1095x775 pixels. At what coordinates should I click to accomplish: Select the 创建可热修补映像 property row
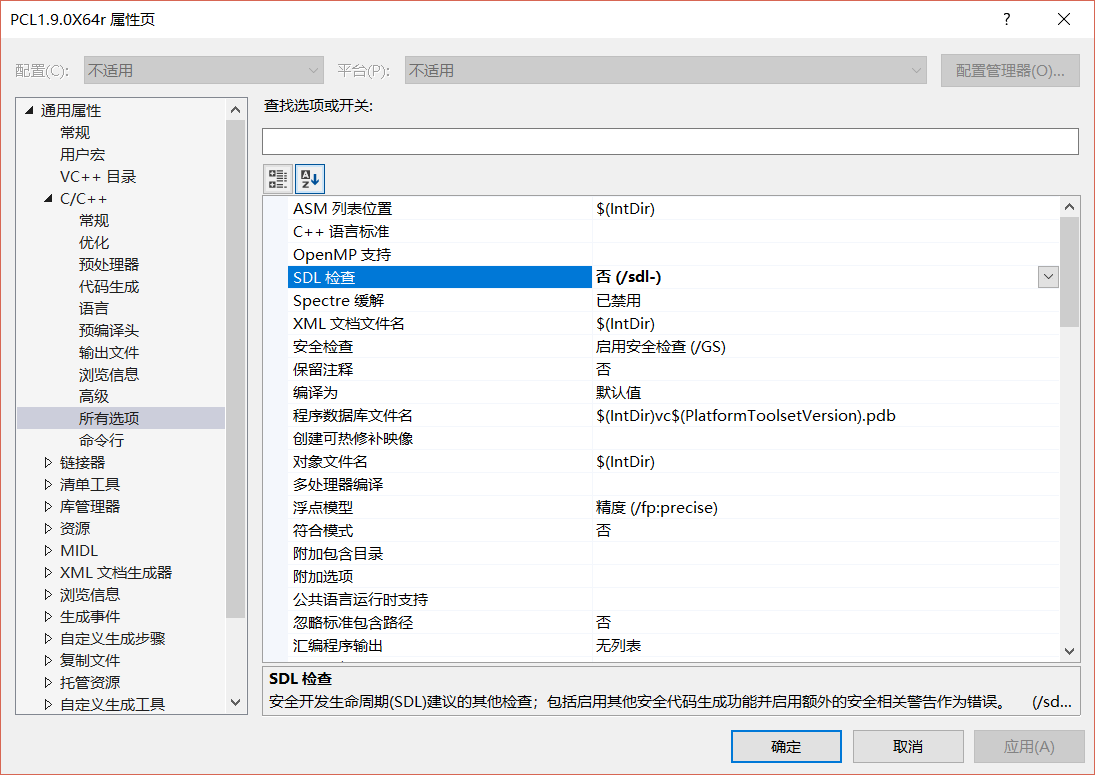pos(673,438)
